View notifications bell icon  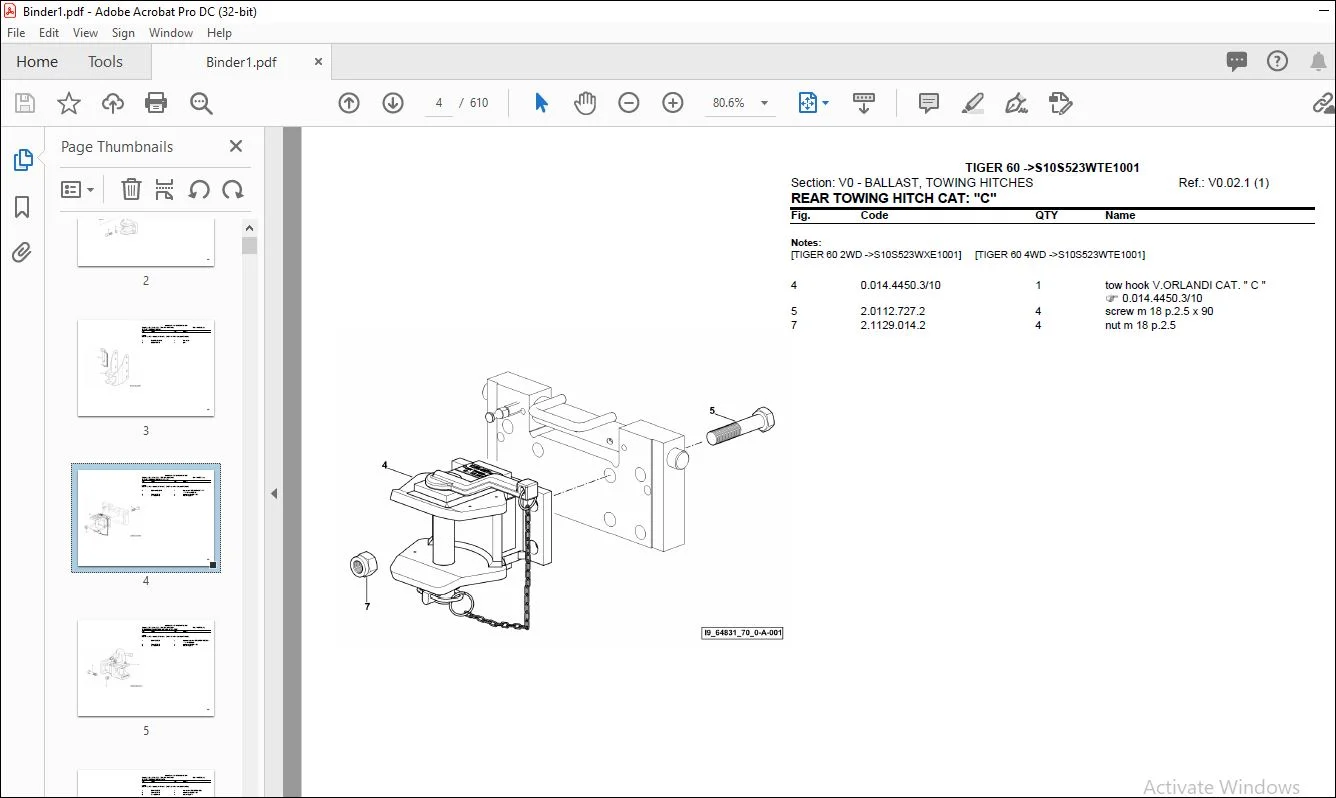1318,62
